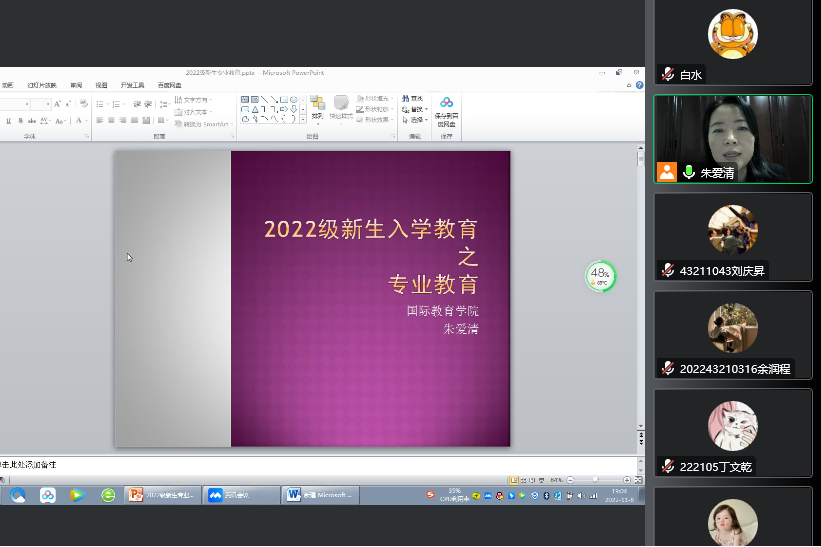Viewport: 821px width, 547px height.
Task: Open the green browser icon in taskbar
Action: (108, 495)
